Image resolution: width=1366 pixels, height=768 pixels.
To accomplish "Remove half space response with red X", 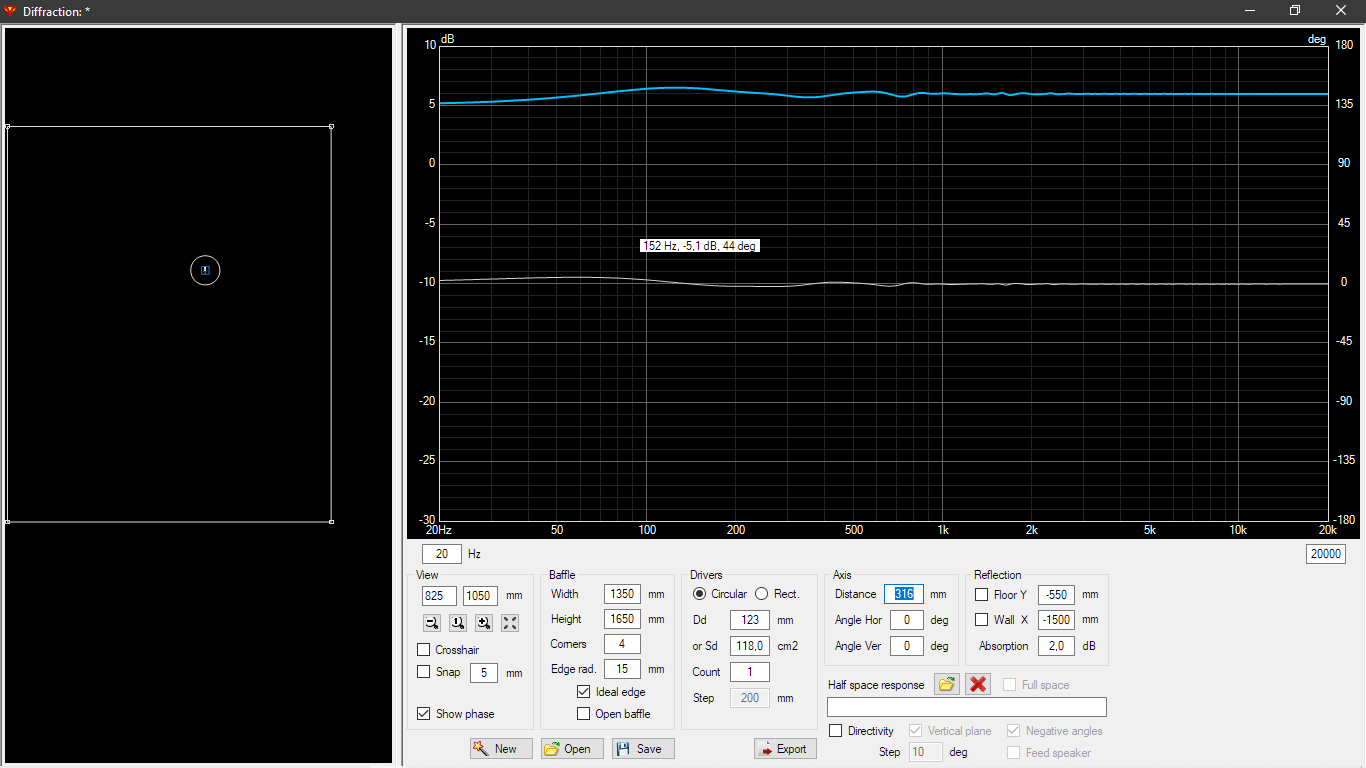I will [978, 684].
